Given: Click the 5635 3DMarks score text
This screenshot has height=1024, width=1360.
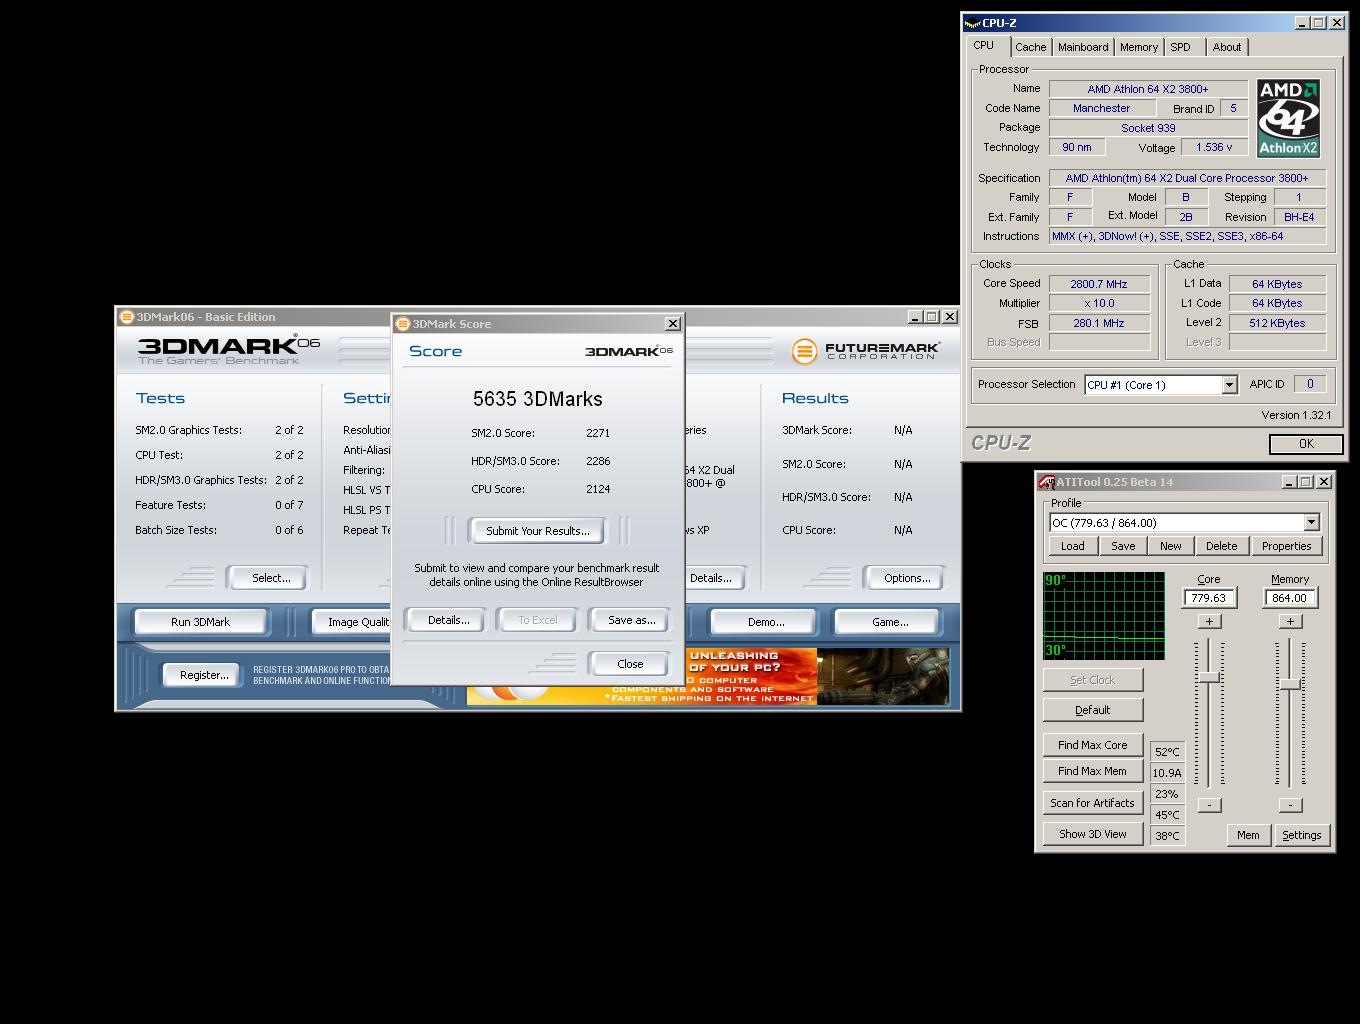Looking at the screenshot, I should tap(538, 399).
